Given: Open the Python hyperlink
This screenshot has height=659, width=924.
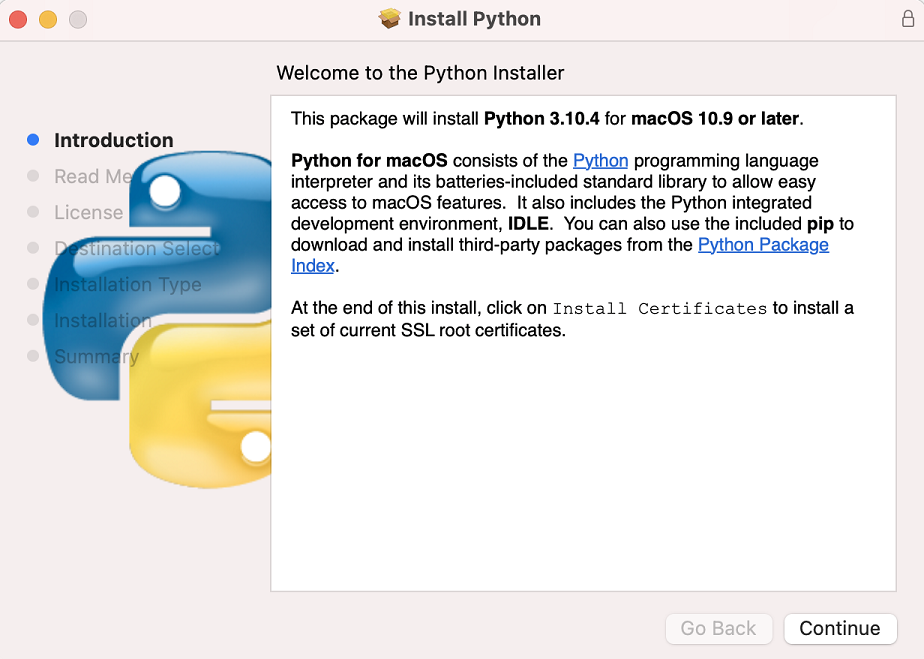Looking at the screenshot, I should pyautogui.click(x=600, y=160).
